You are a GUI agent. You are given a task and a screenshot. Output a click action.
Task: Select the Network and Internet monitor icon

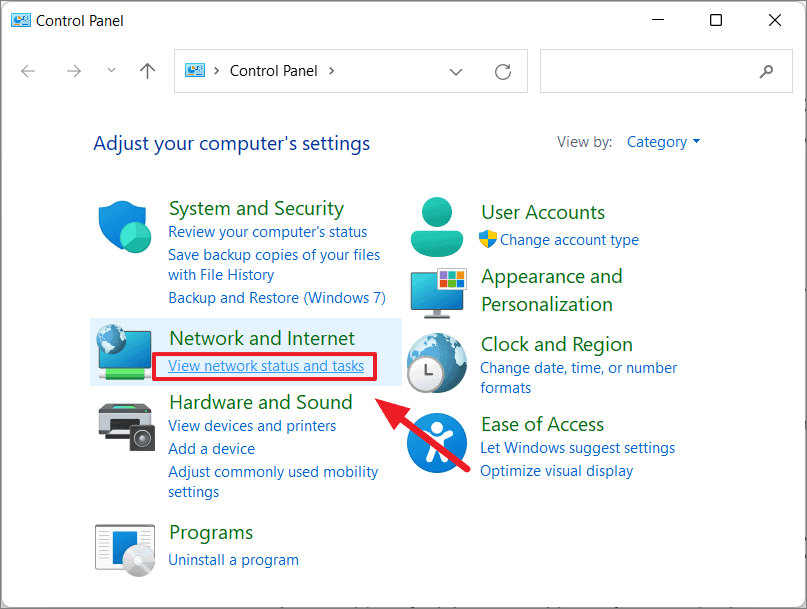click(x=124, y=347)
